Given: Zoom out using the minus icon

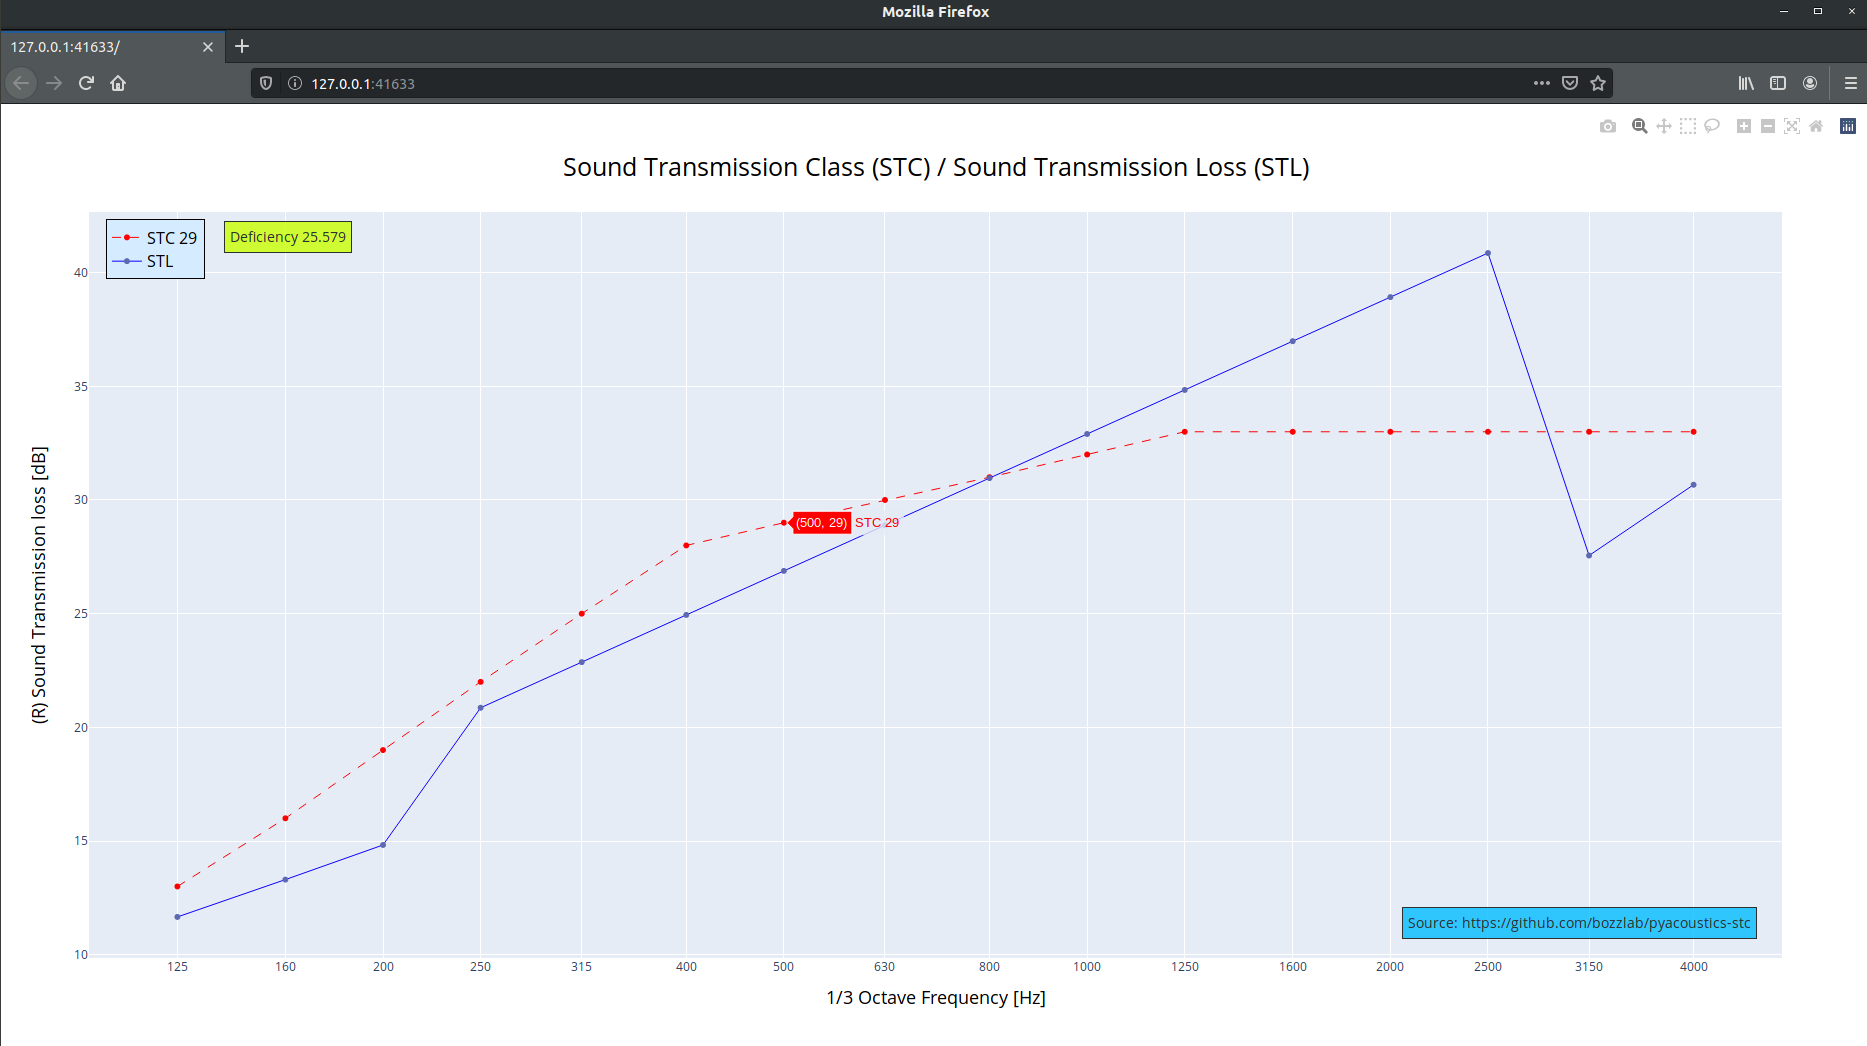Looking at the screenshot, I should (1767, 126).
